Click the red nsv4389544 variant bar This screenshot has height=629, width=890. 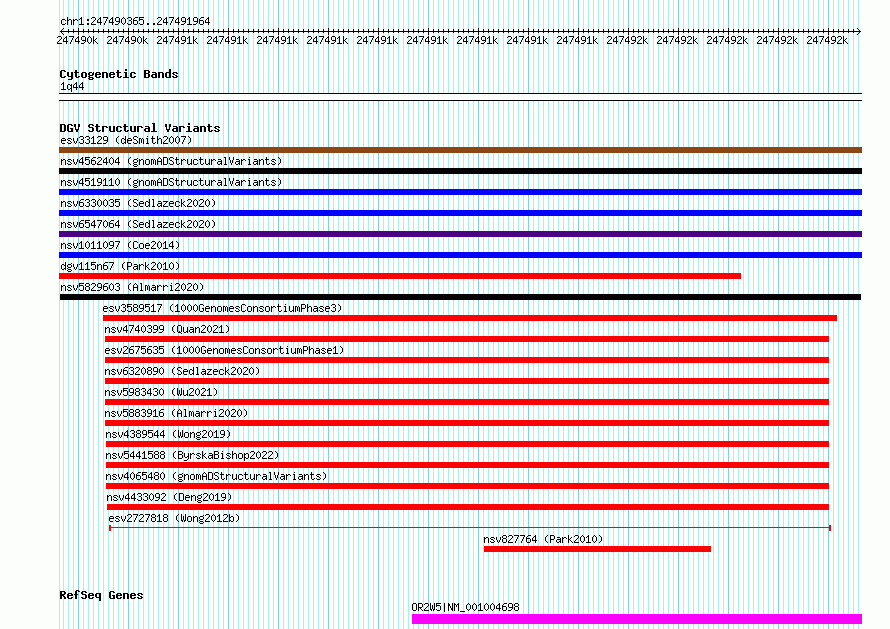(467, 444)
